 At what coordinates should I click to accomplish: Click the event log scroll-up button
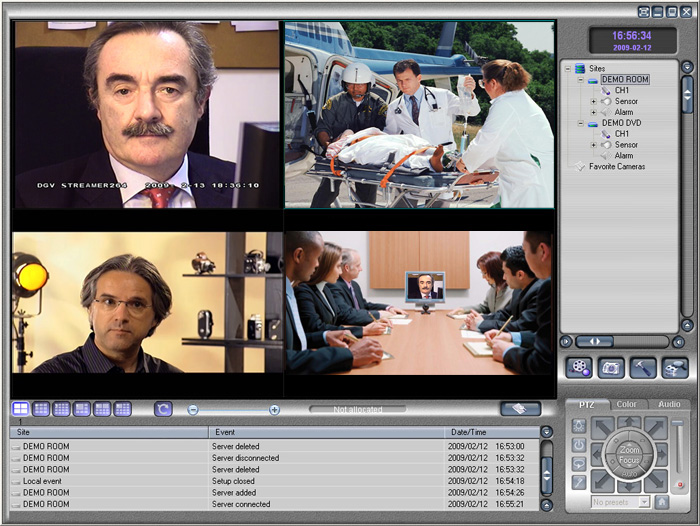pos(546,432)
